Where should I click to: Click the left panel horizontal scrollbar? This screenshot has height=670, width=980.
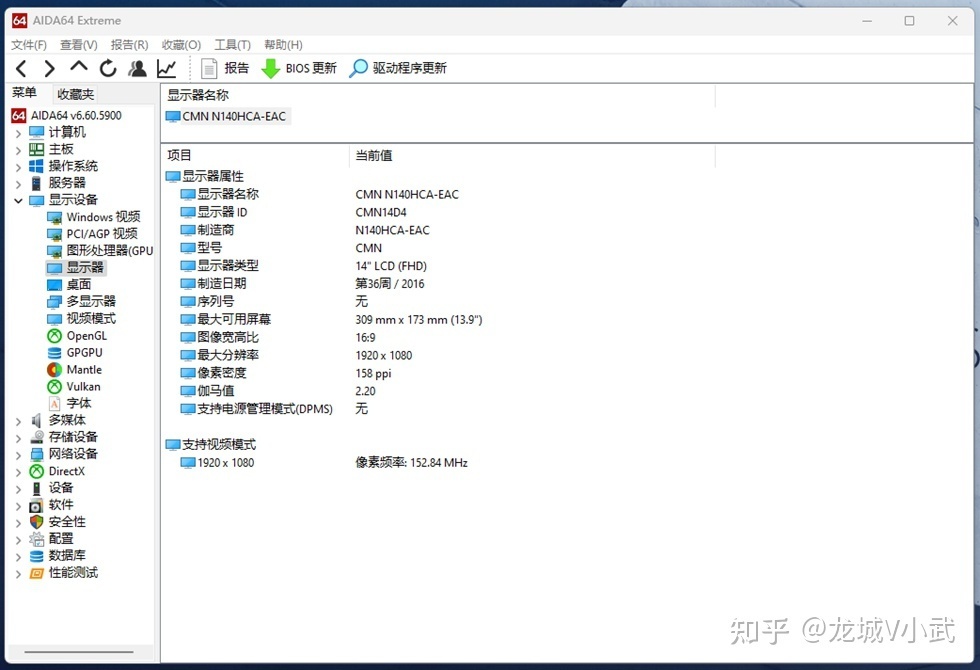pos(79,652)
